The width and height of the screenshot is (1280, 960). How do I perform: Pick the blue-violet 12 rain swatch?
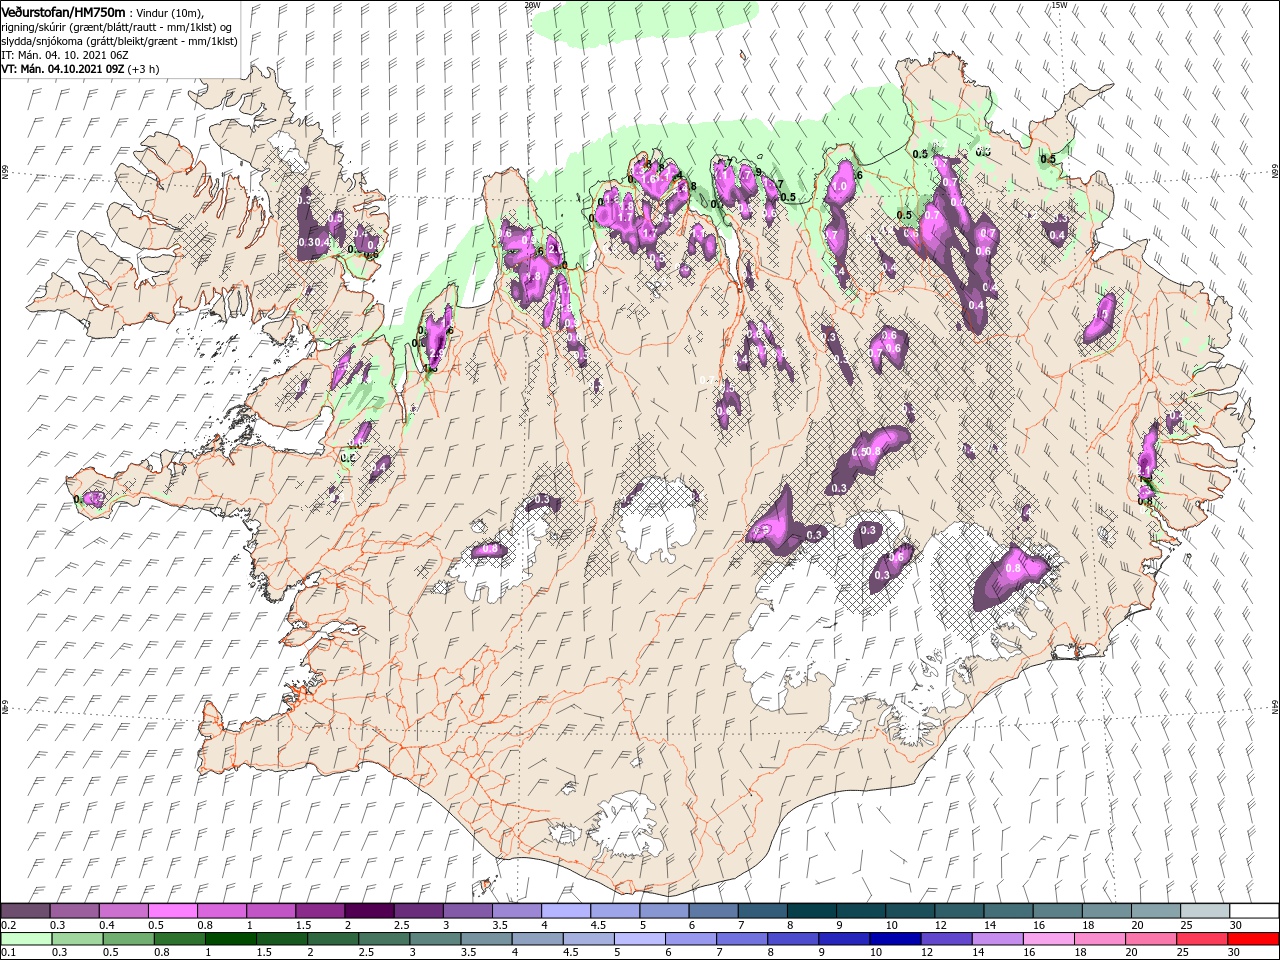pos(947,939)
